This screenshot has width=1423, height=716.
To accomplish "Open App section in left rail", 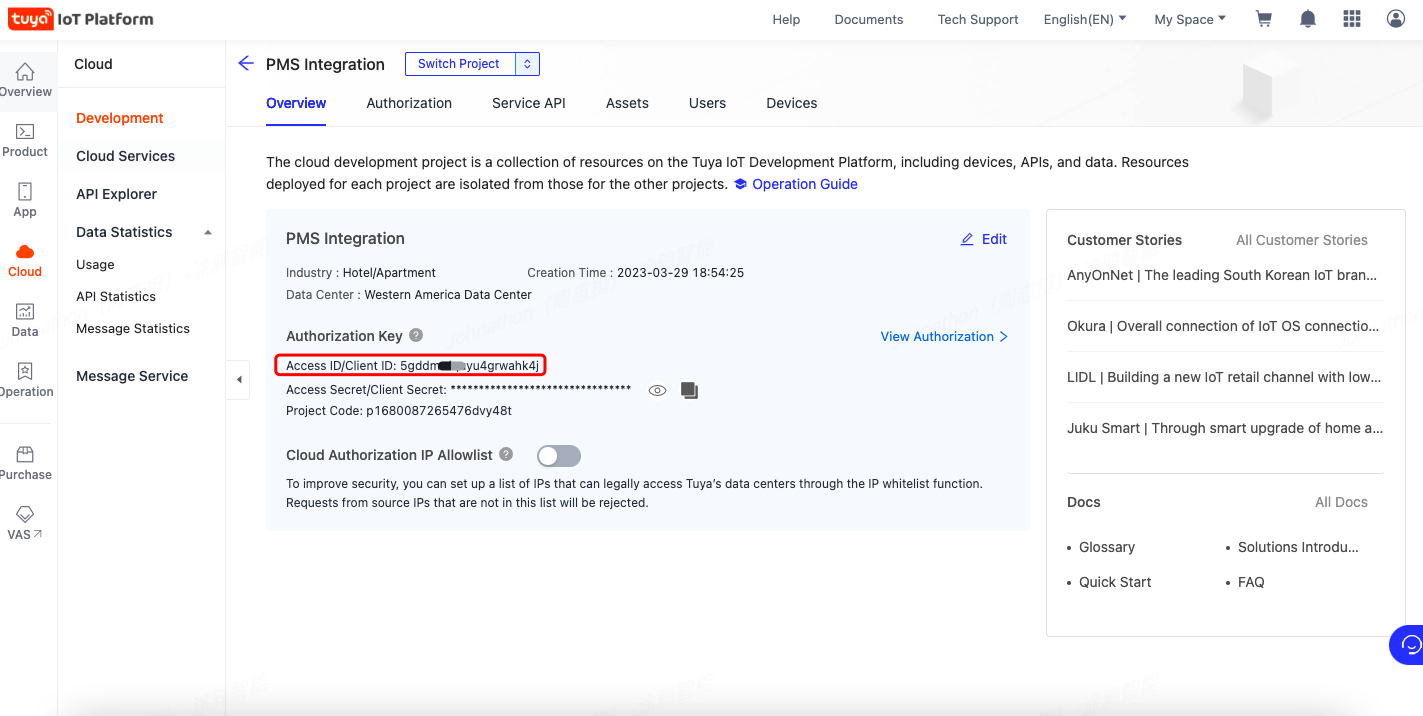I will [25, 200].
